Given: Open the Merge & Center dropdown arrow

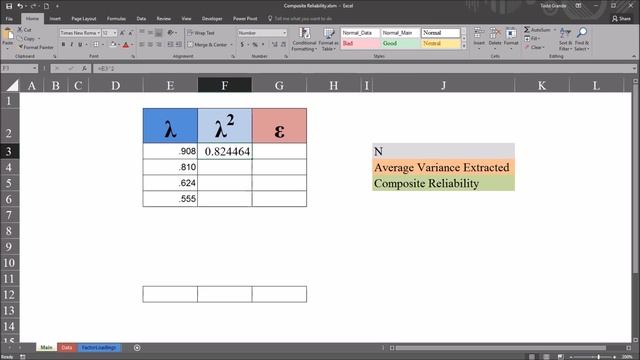Looking at the screenshot, I should click(231, 44).
